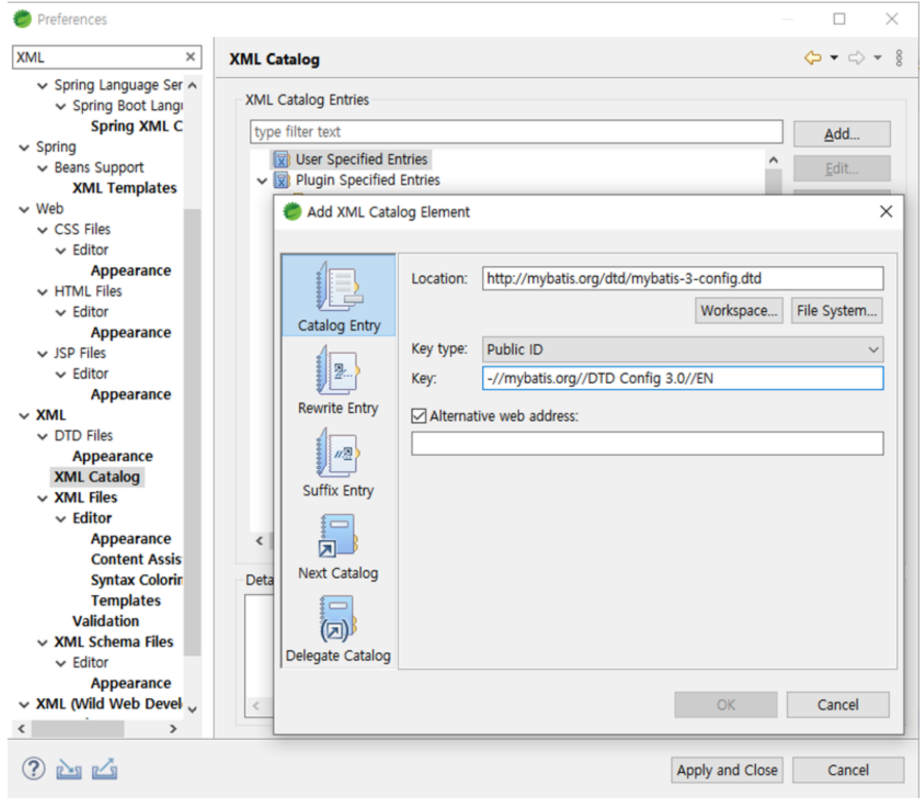This screenshot has width=921, height=802.
Task: Select Validation in preferences tree
Action: [106, 621]
